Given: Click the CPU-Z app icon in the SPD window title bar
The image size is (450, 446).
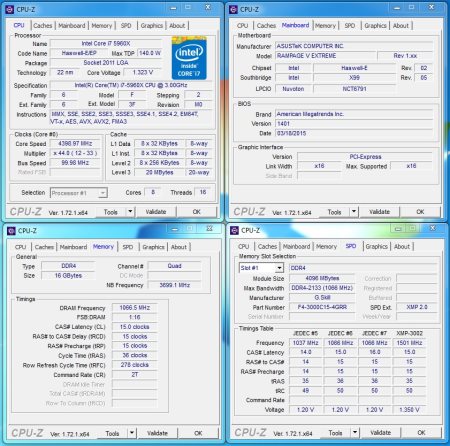Looking at the screenshot, I should tap(235, 230).
